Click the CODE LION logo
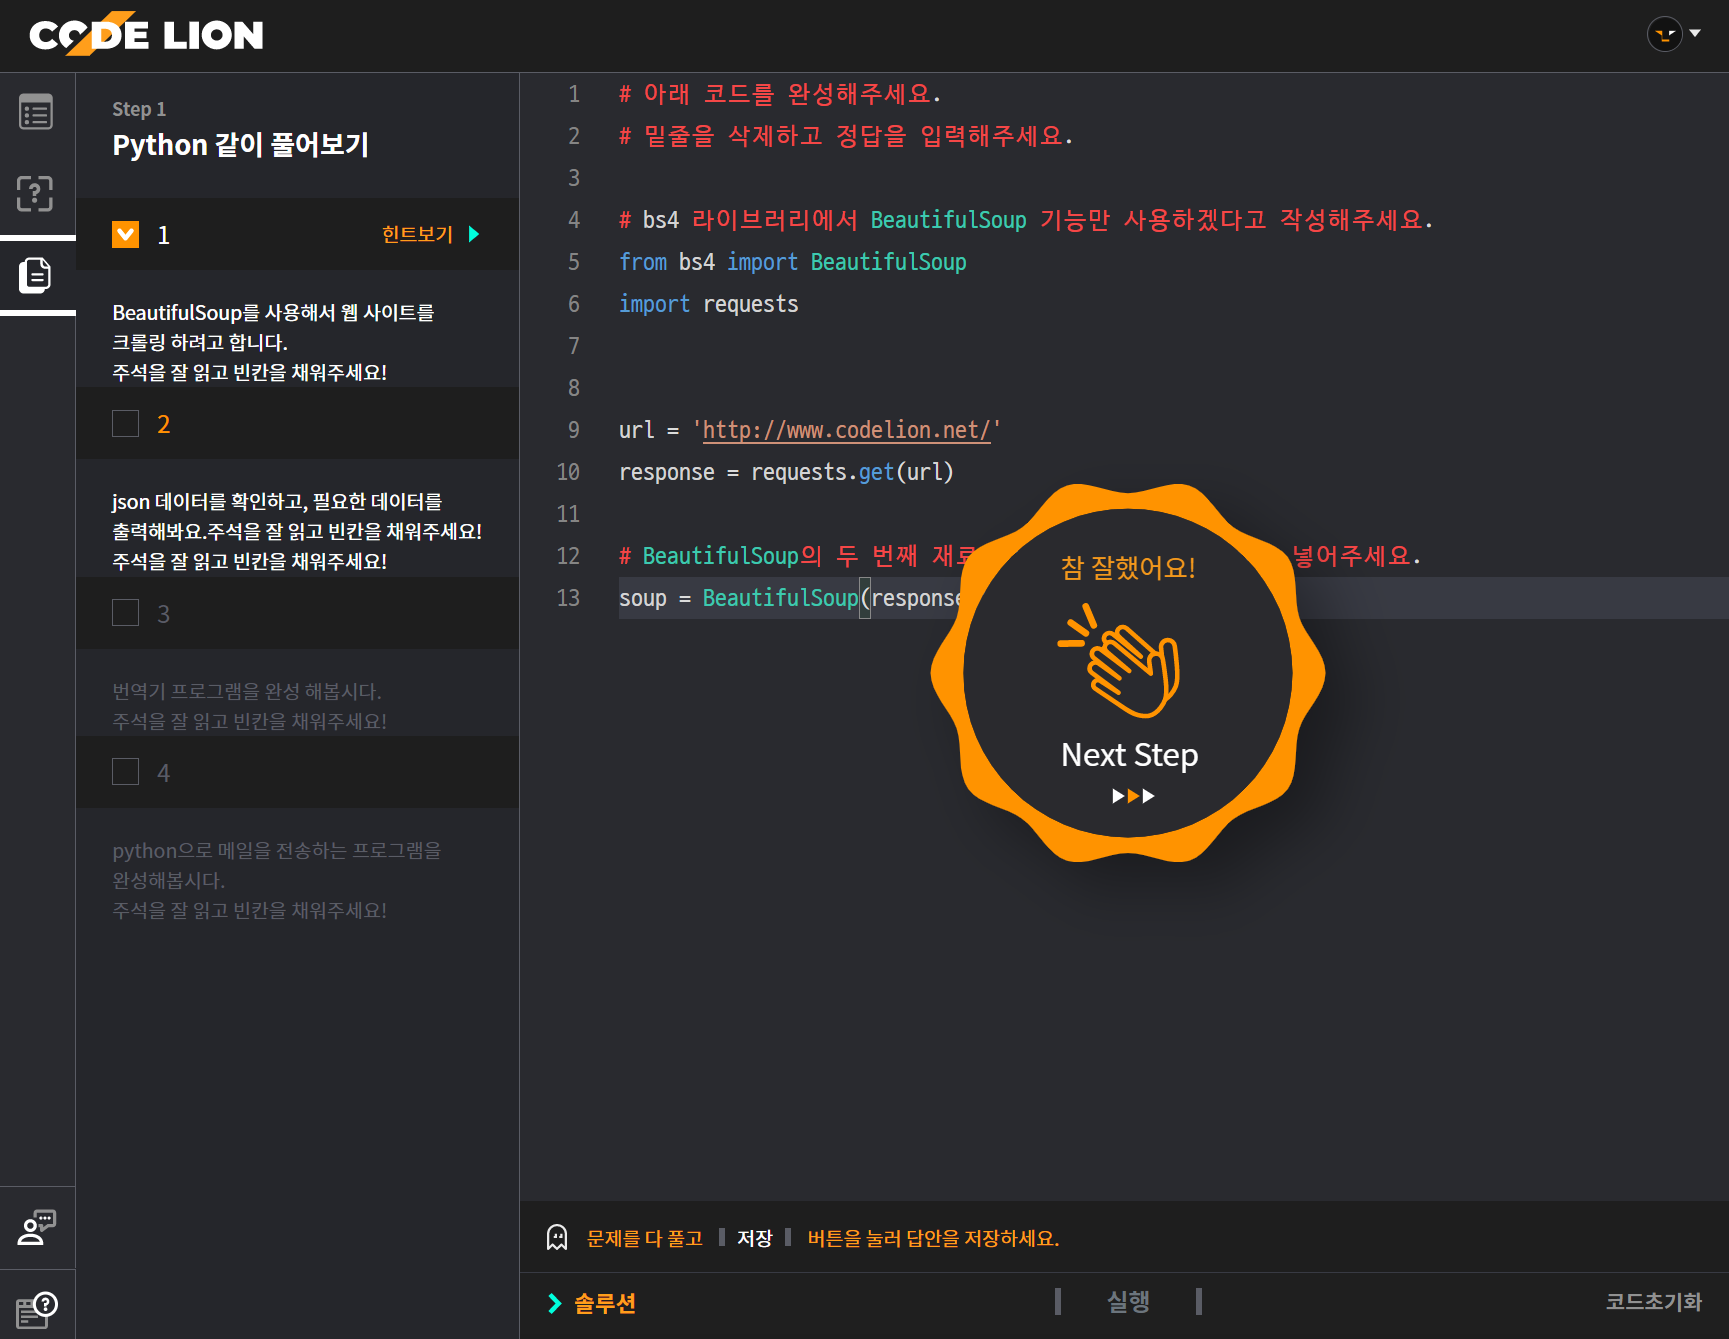This screenshot has width=1729, height=1339. click(146, 34)
